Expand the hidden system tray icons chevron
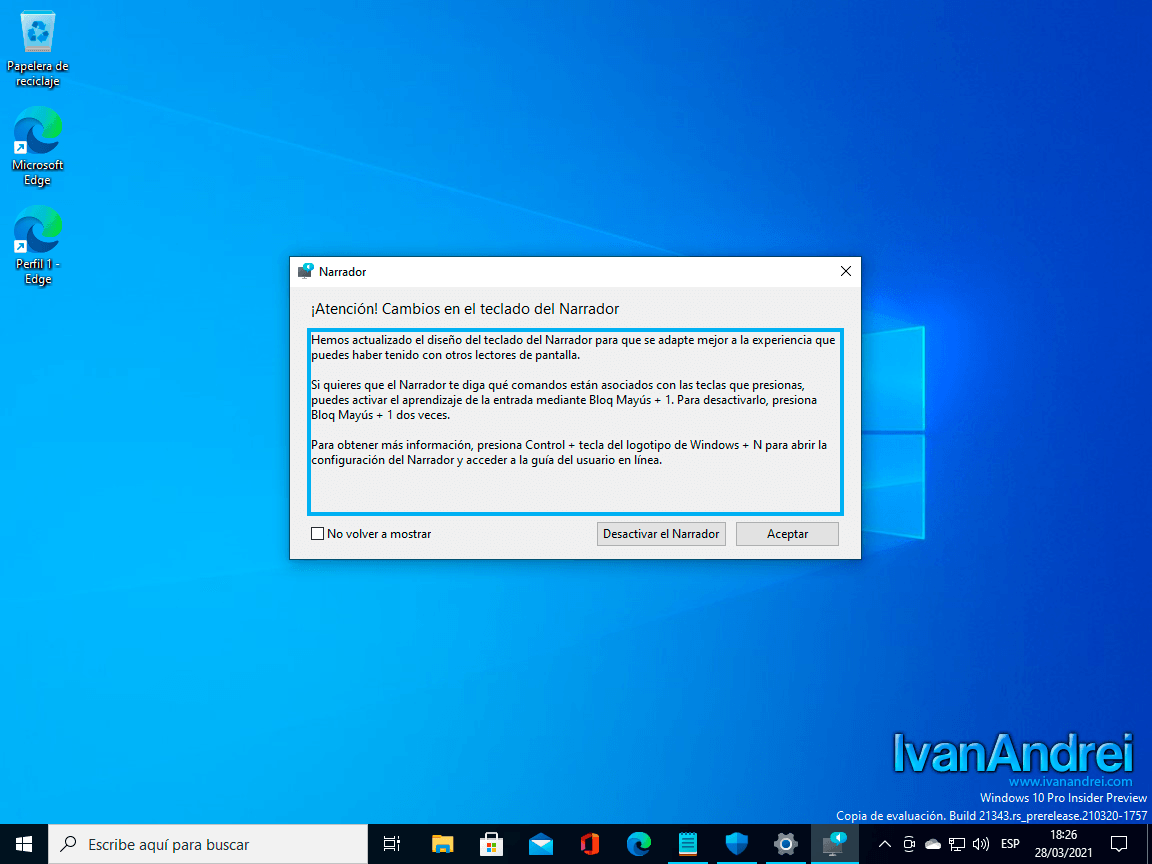This screenshot has height=864, width=1152. [x=885, y=844]
